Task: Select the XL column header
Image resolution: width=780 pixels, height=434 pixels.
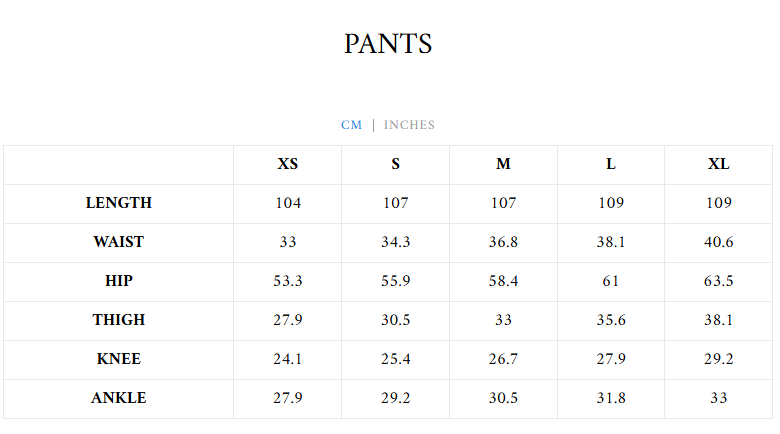Action: (x=718, y=164)
